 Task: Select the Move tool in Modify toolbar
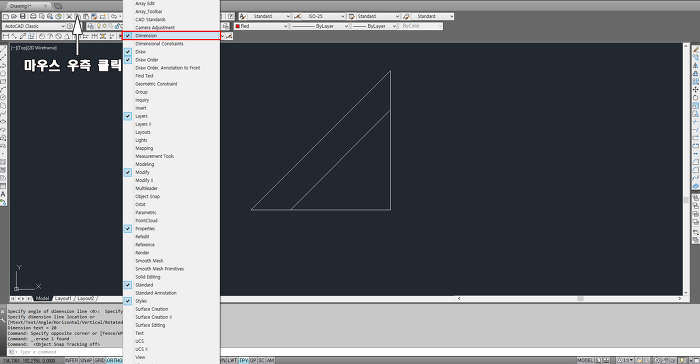click(x=696, y=90)
